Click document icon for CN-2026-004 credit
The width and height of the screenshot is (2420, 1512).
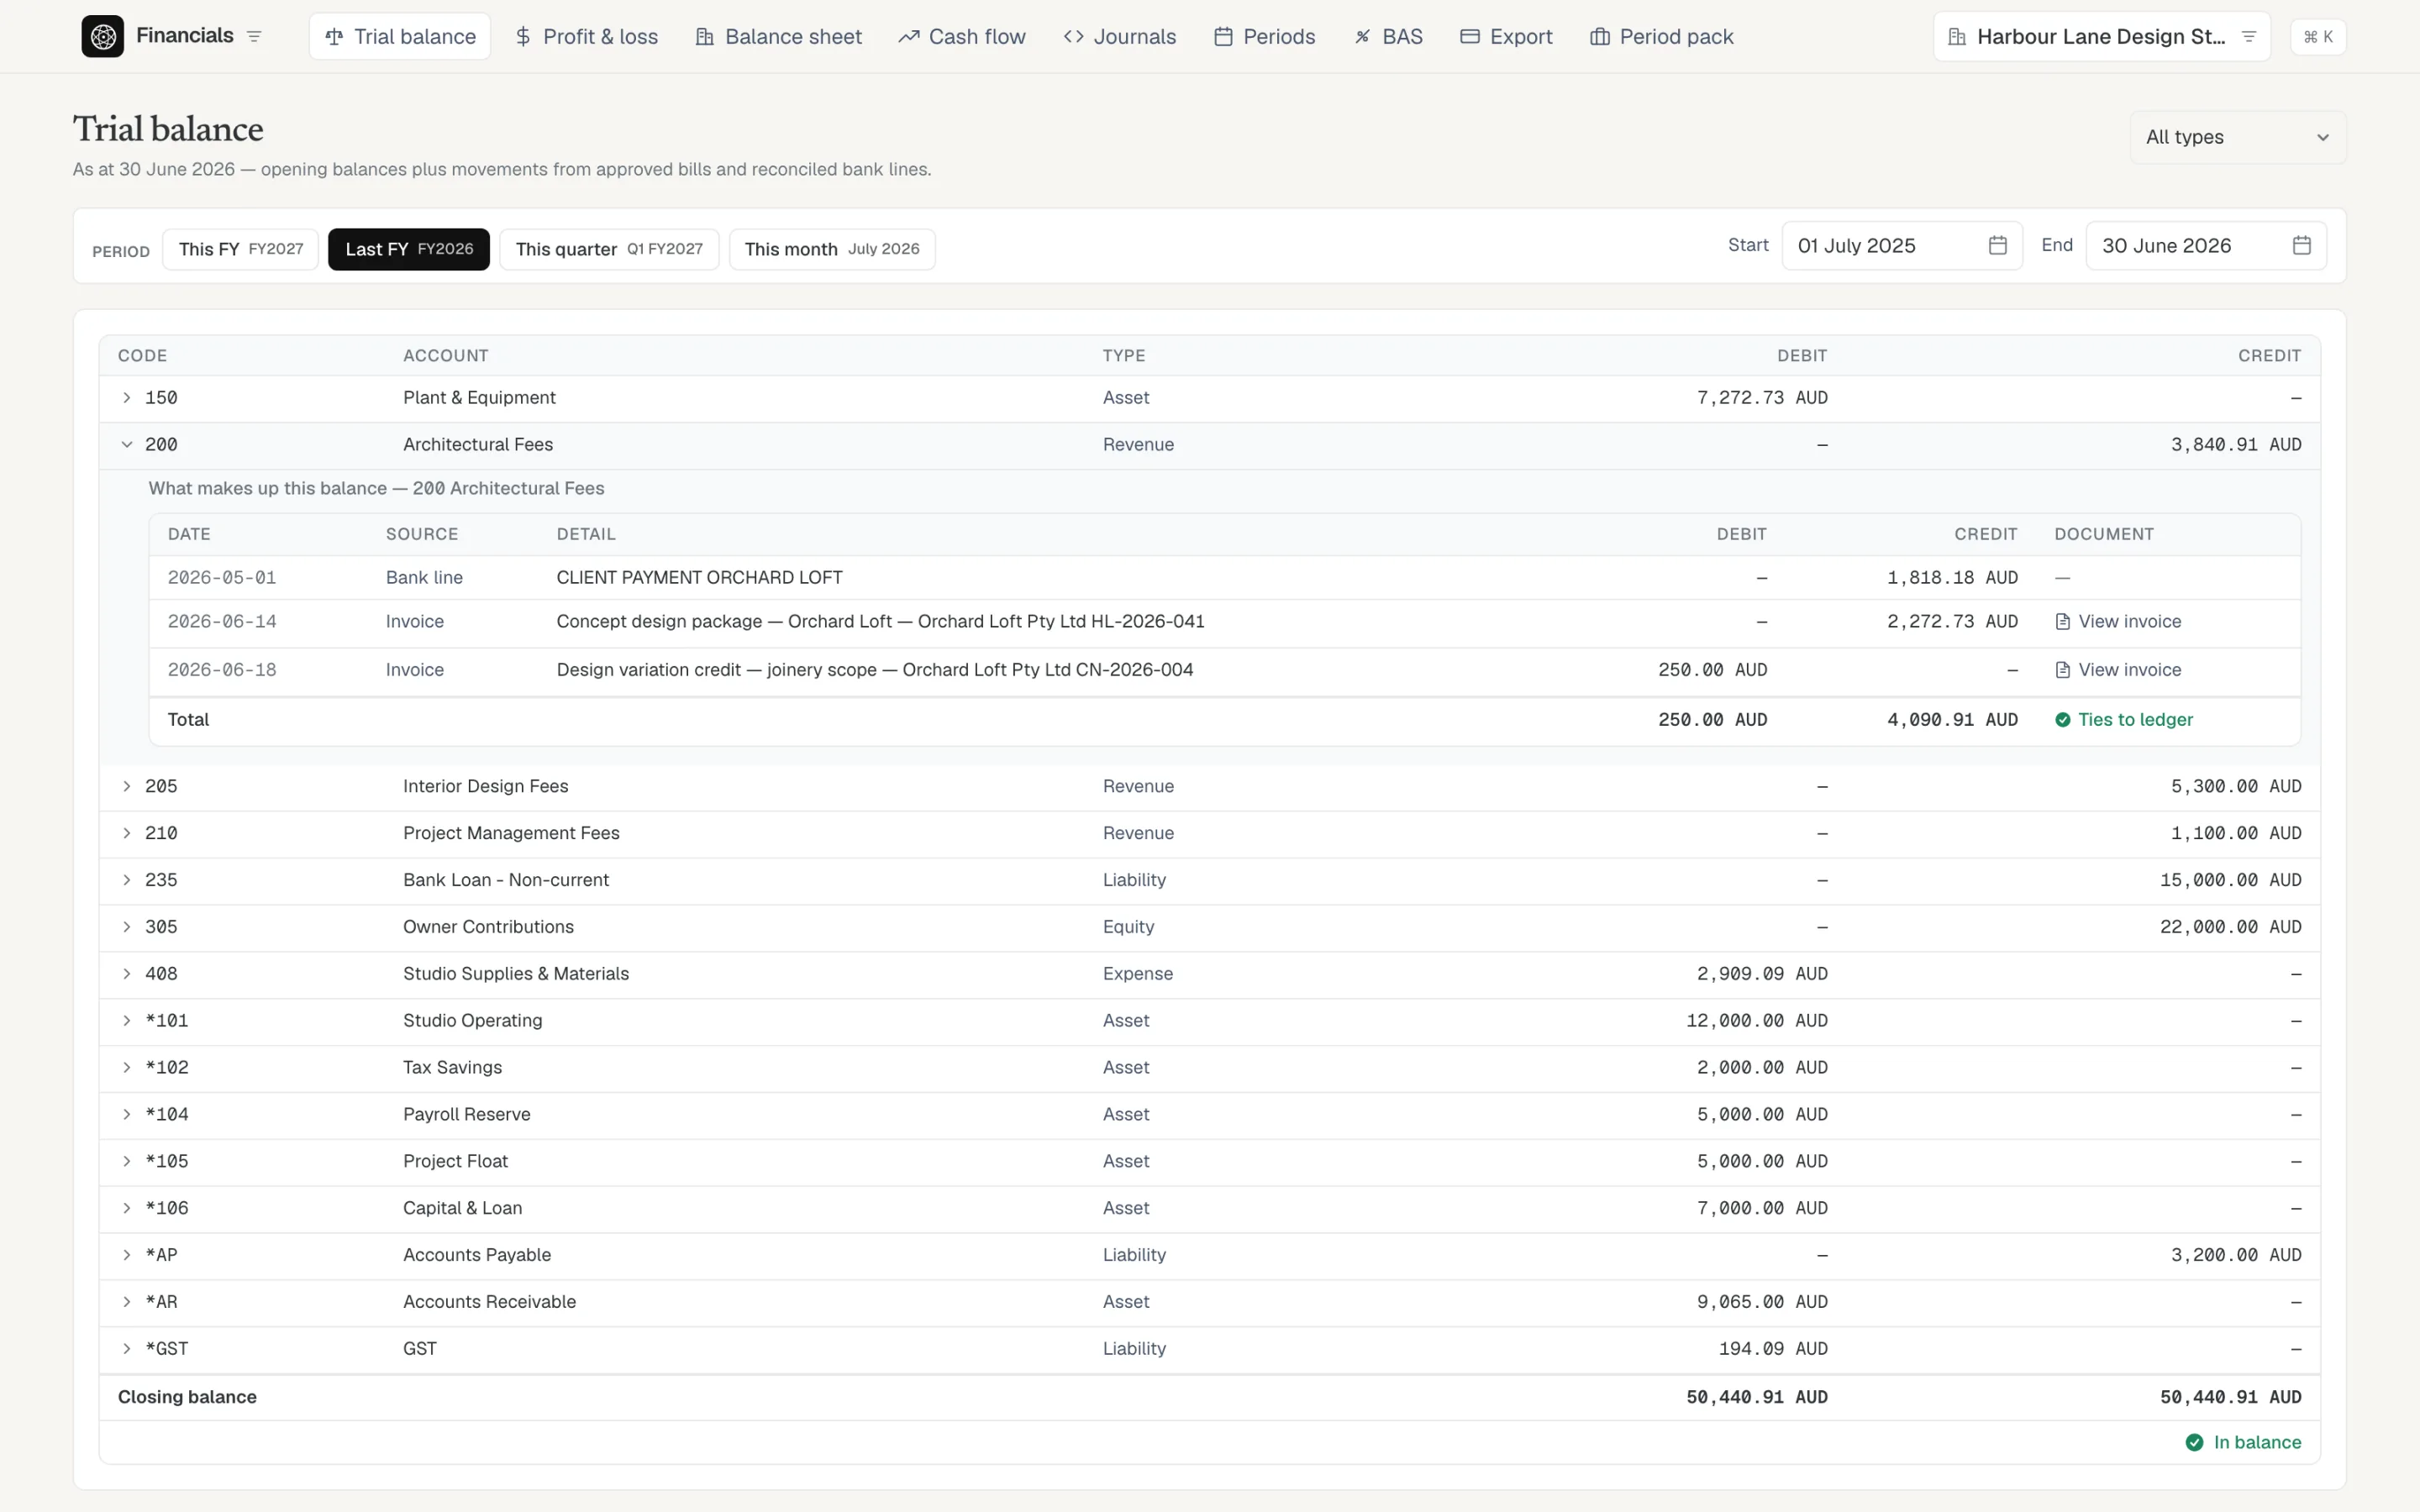point(2062,670)
